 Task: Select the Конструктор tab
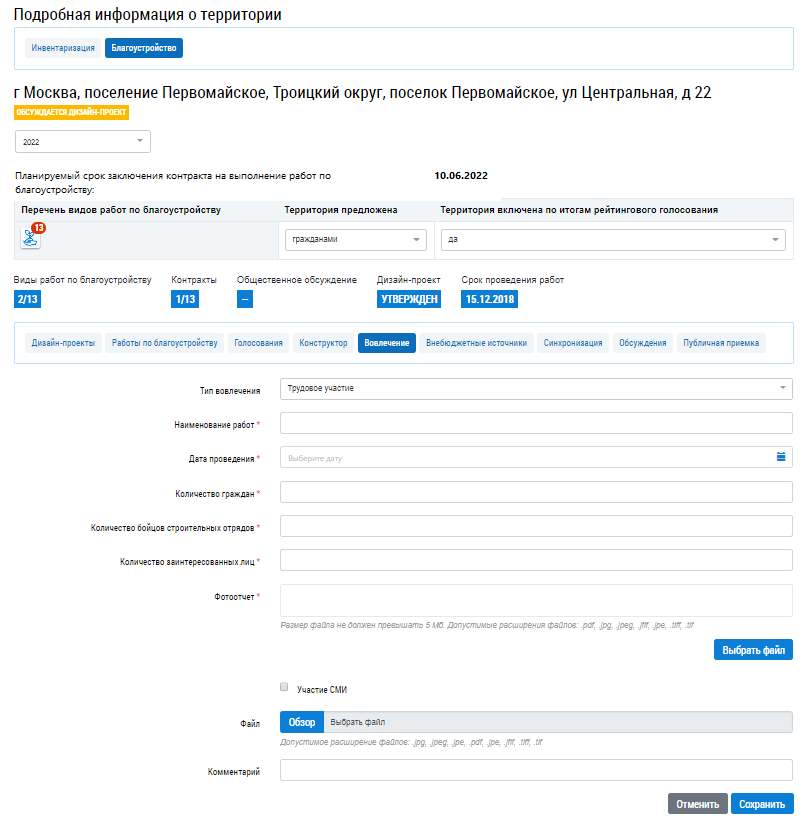tap(323, 343)
